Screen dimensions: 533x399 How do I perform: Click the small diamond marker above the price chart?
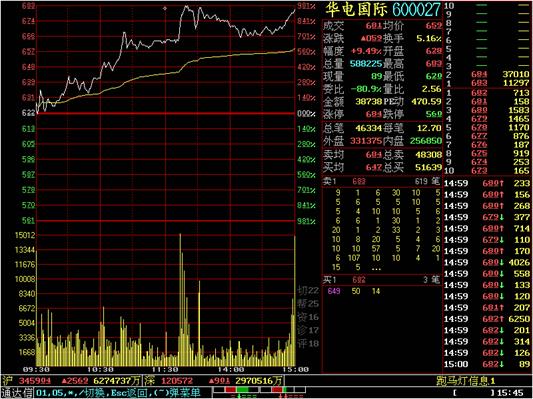click(165, 8)
